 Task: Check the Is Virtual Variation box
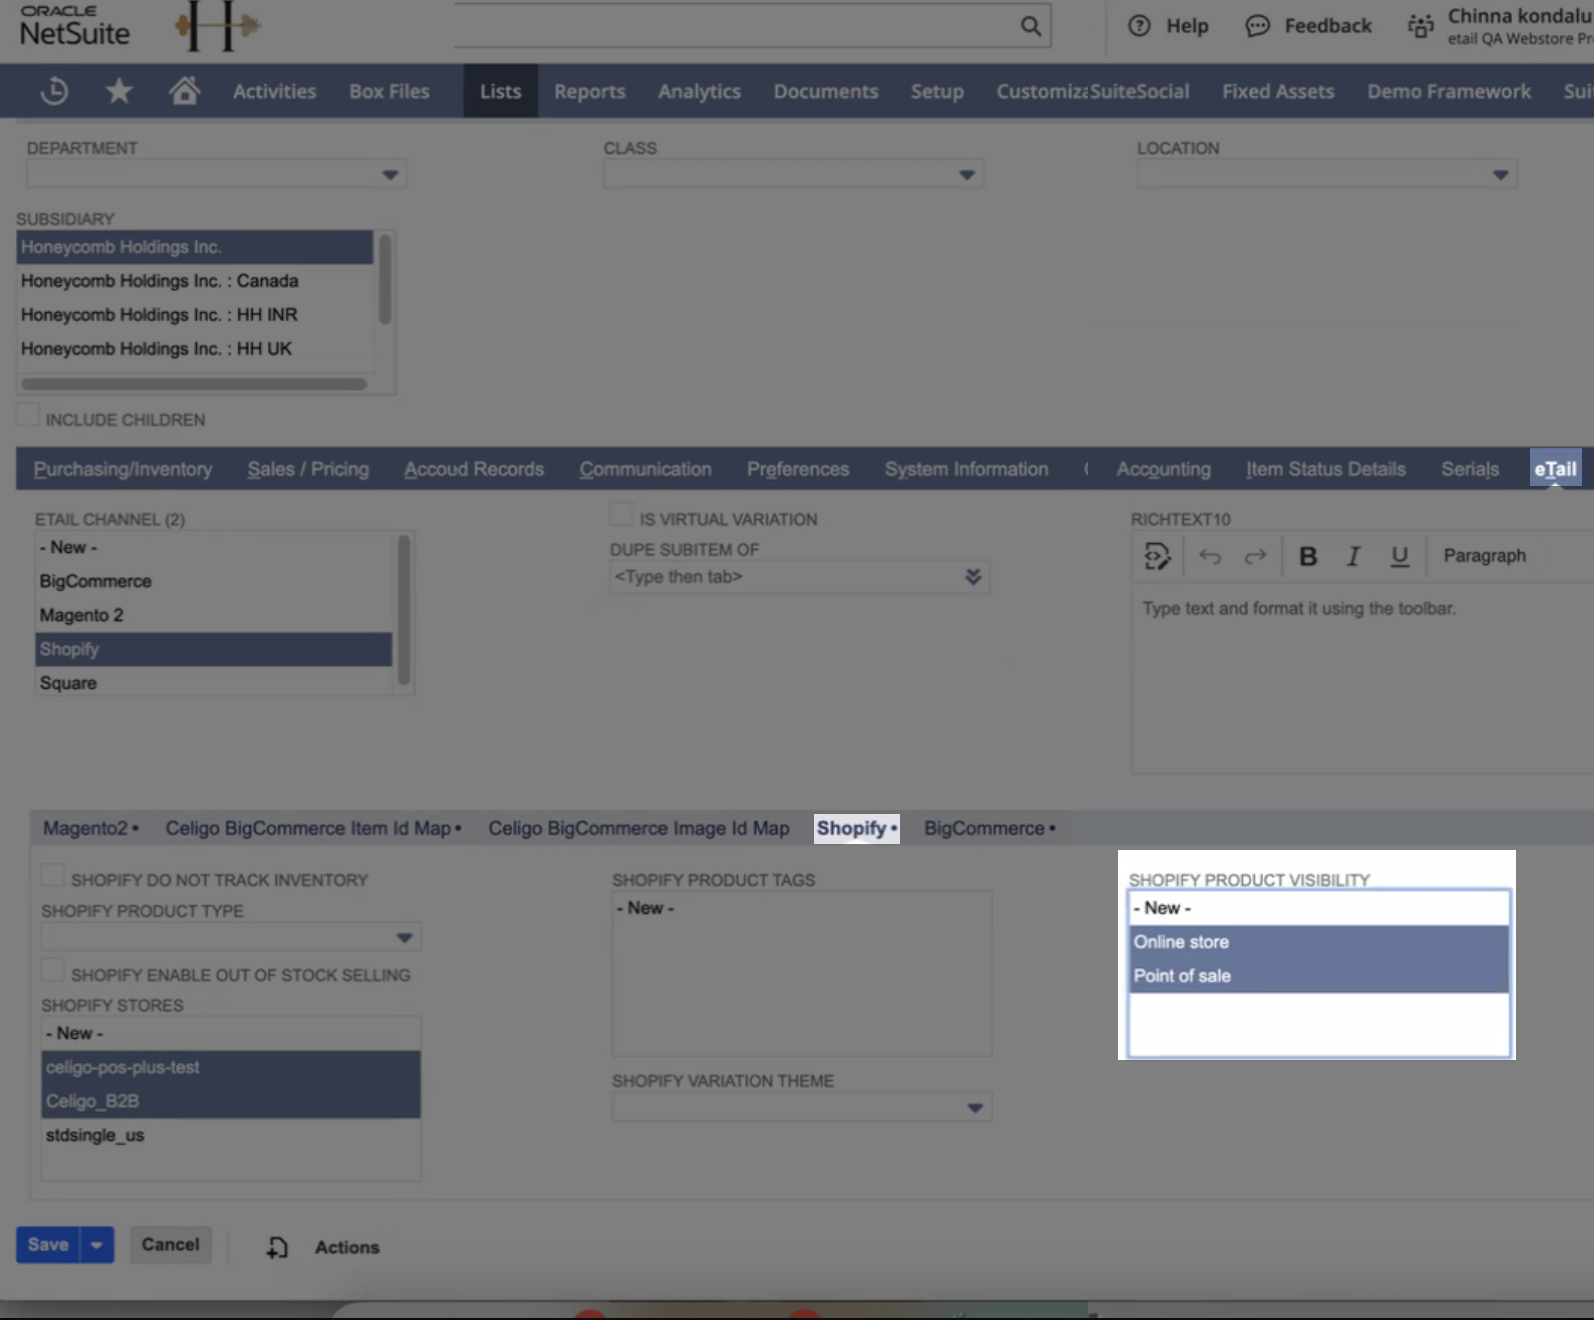[621, 514]
